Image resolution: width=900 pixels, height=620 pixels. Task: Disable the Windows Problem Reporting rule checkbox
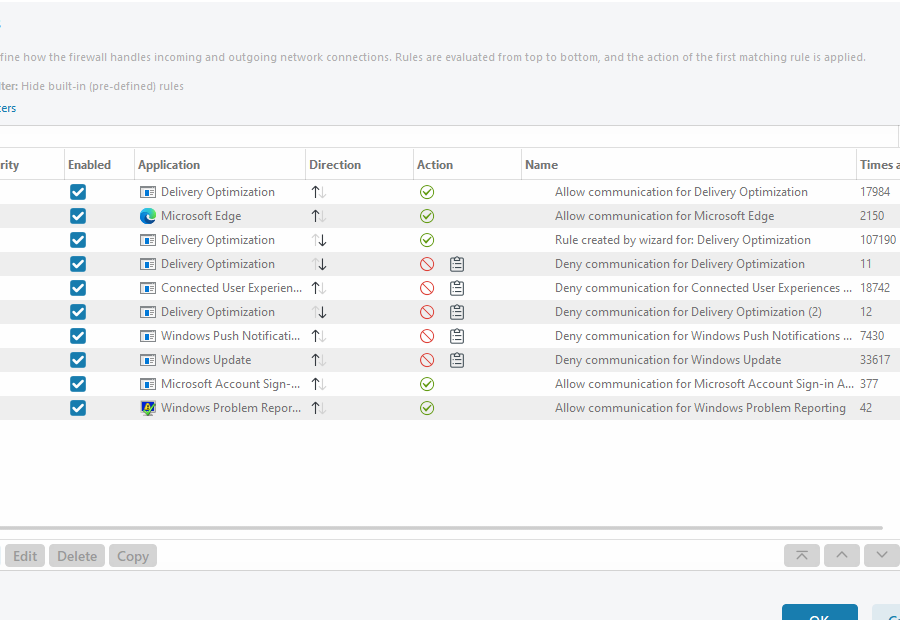coord(78,408)
